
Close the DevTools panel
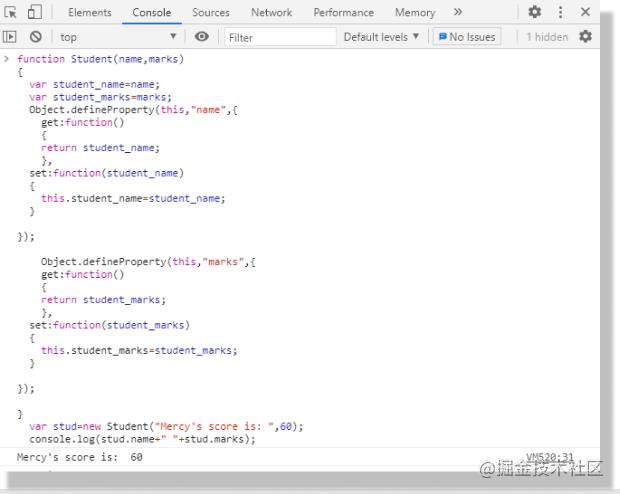(x=586, y=12)
